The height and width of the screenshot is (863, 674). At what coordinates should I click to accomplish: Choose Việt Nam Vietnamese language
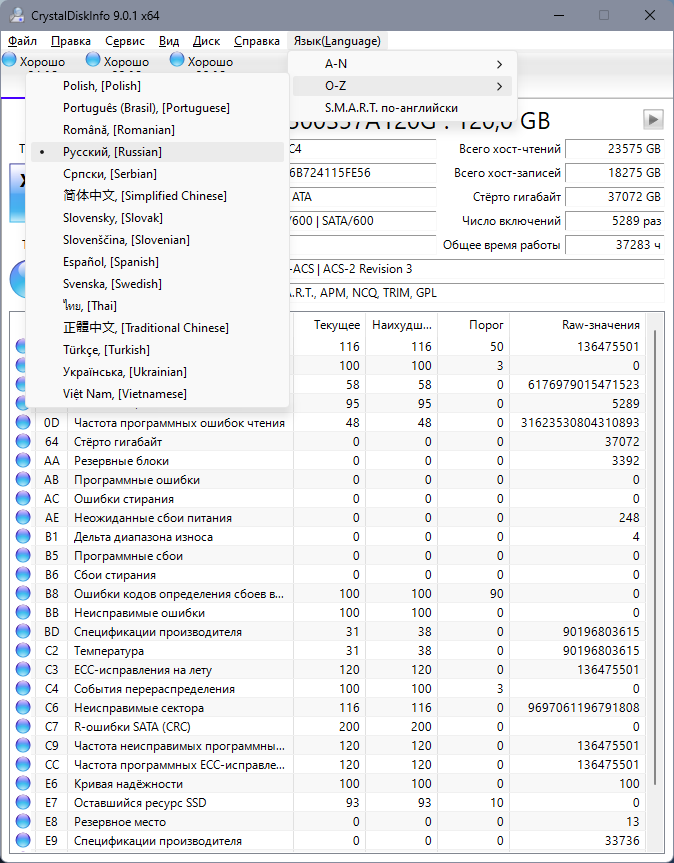click(x=157, y=394)
